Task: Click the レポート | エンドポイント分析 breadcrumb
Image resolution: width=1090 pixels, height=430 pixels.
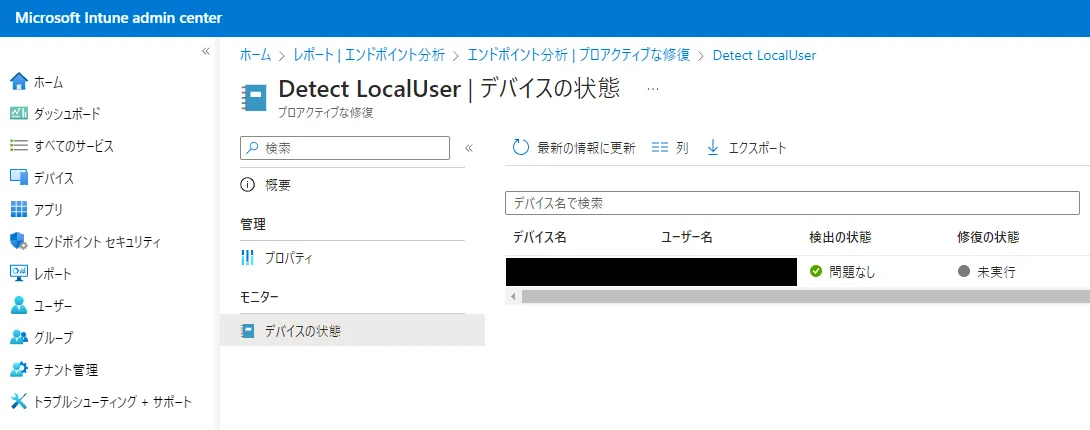Action: tap(369, 55)
